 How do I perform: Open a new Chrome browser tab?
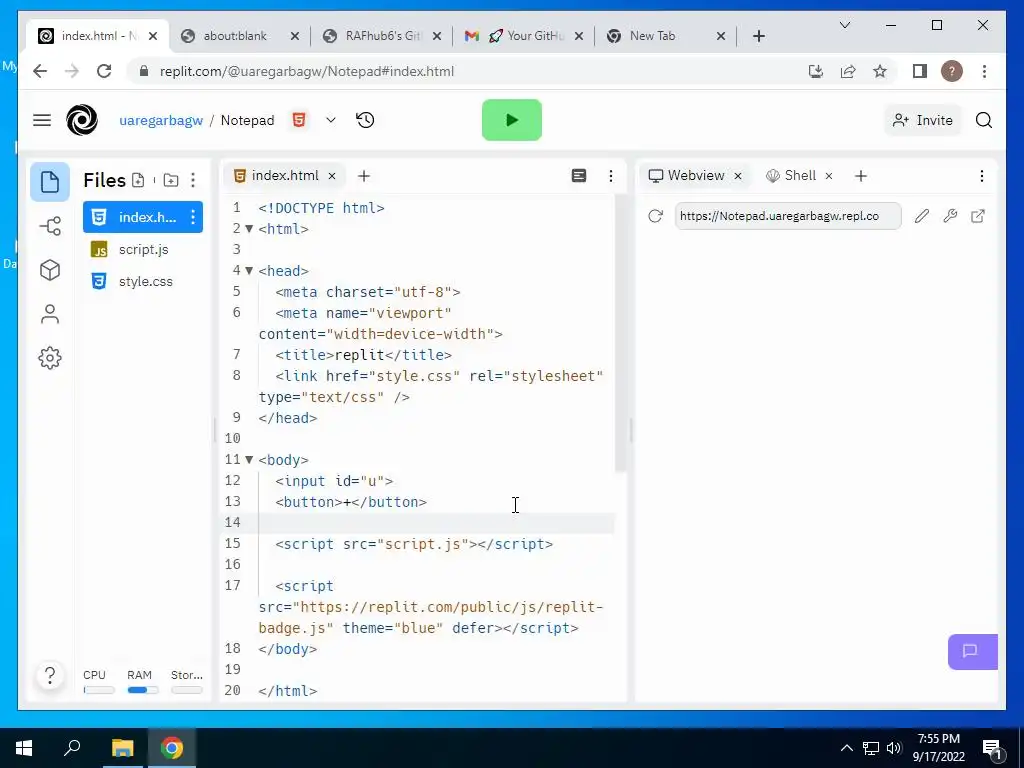point(759,36)
